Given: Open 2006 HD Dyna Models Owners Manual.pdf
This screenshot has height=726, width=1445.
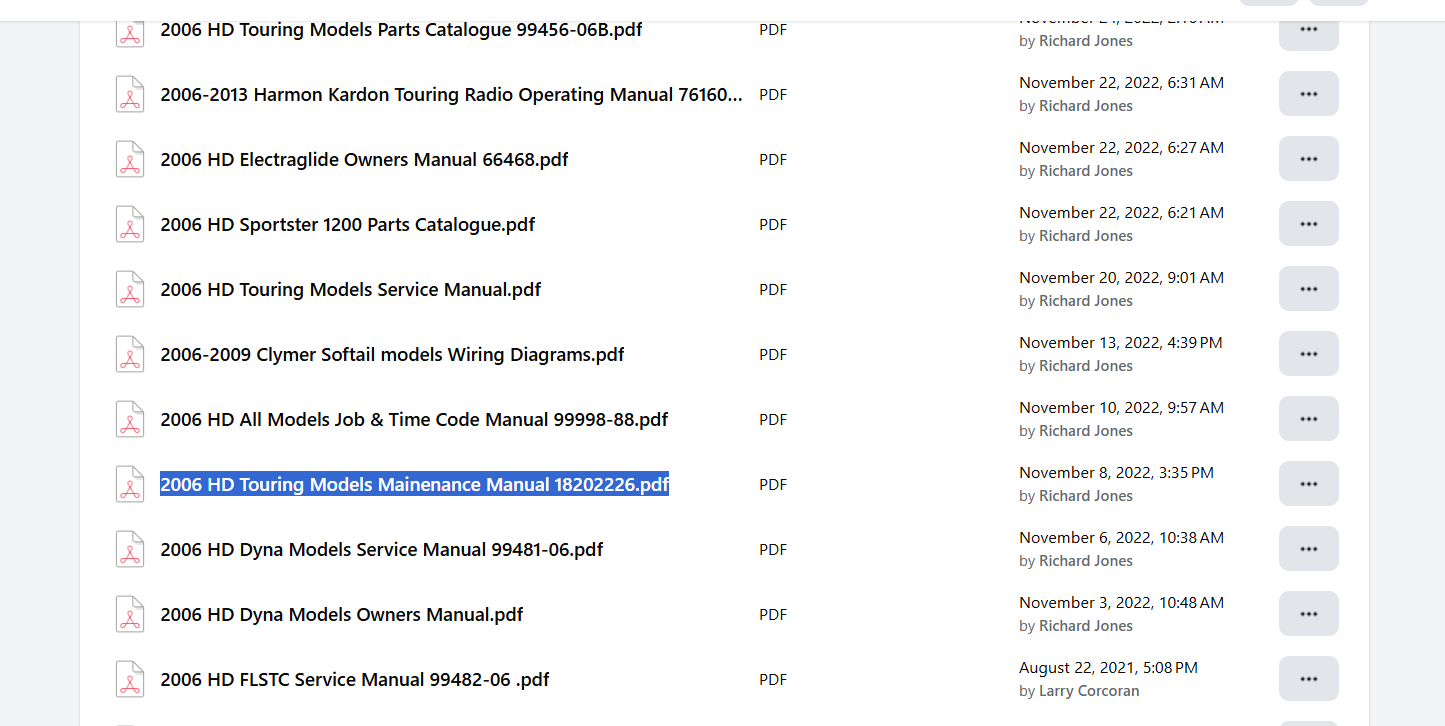Looking at the screenshot, I should [x=341, y=615].
